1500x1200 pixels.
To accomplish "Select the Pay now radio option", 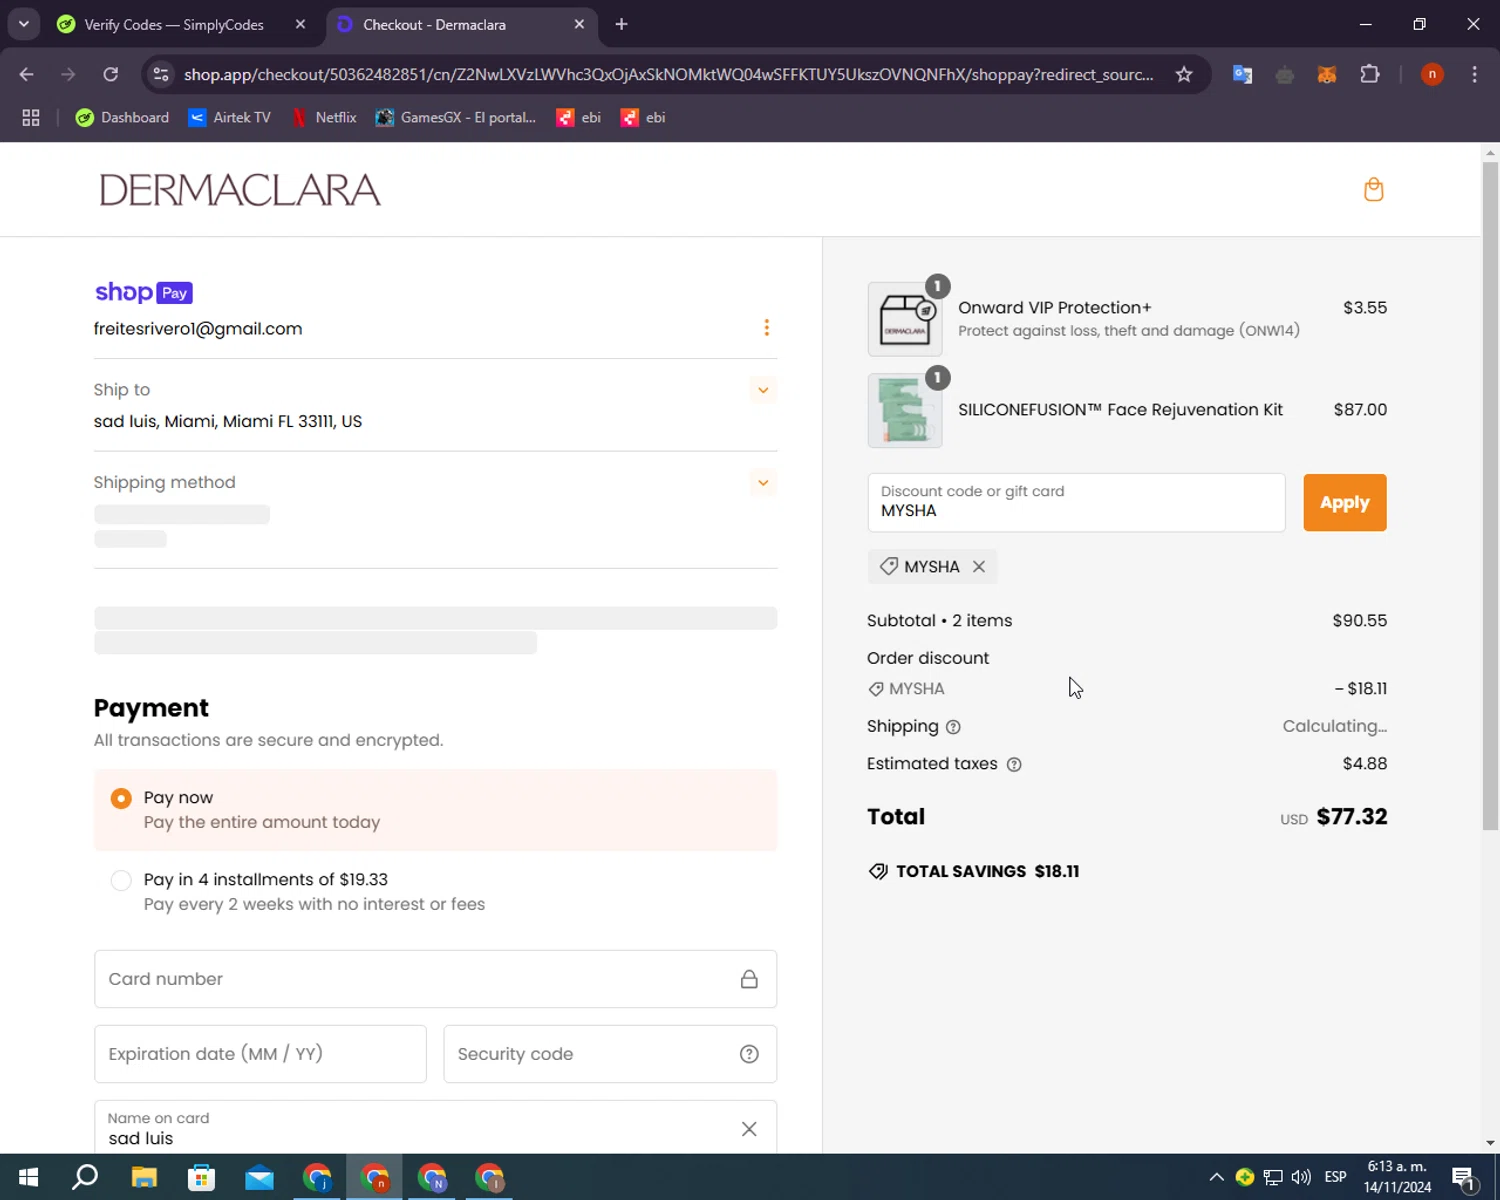I will point(121,798).
